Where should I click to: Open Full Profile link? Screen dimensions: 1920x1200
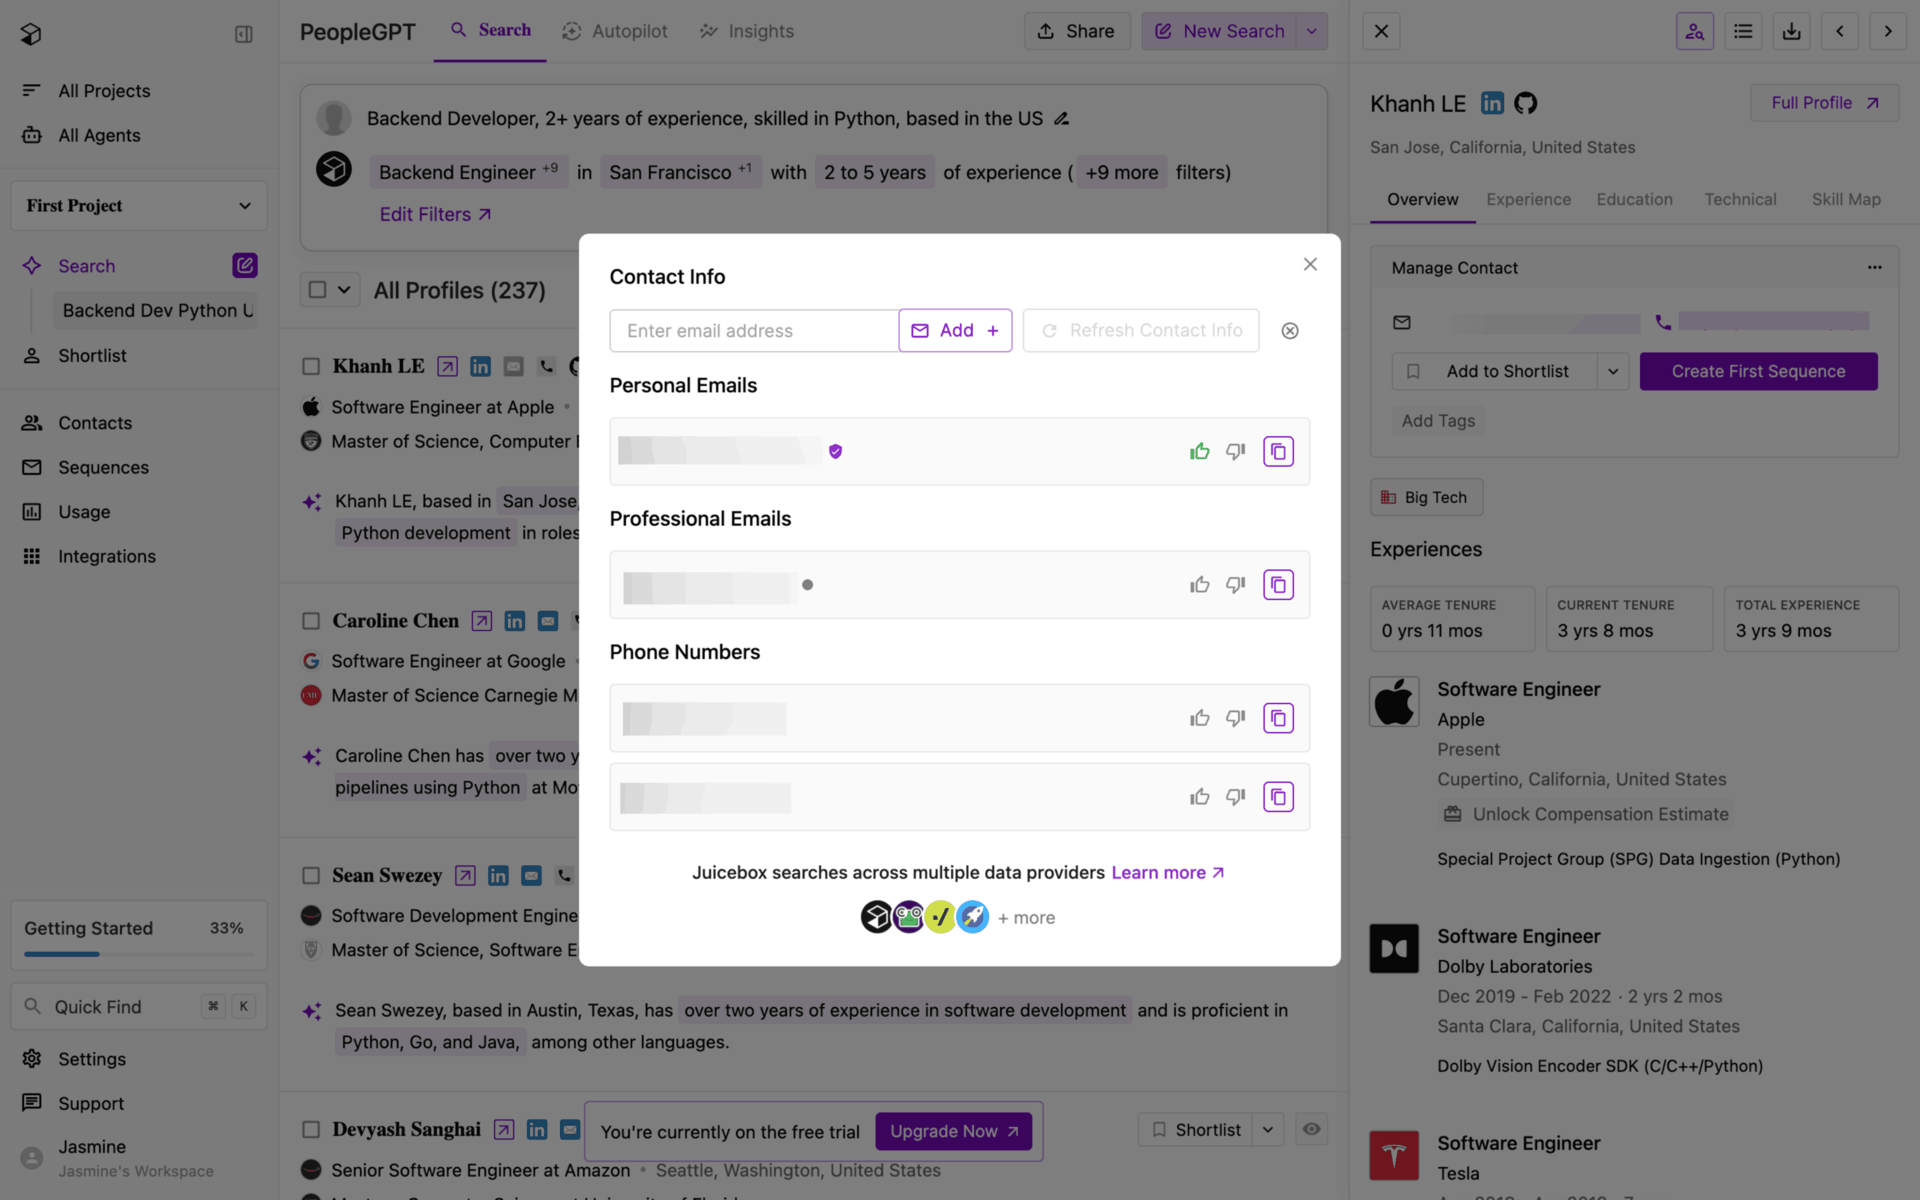click(1824, 103)
